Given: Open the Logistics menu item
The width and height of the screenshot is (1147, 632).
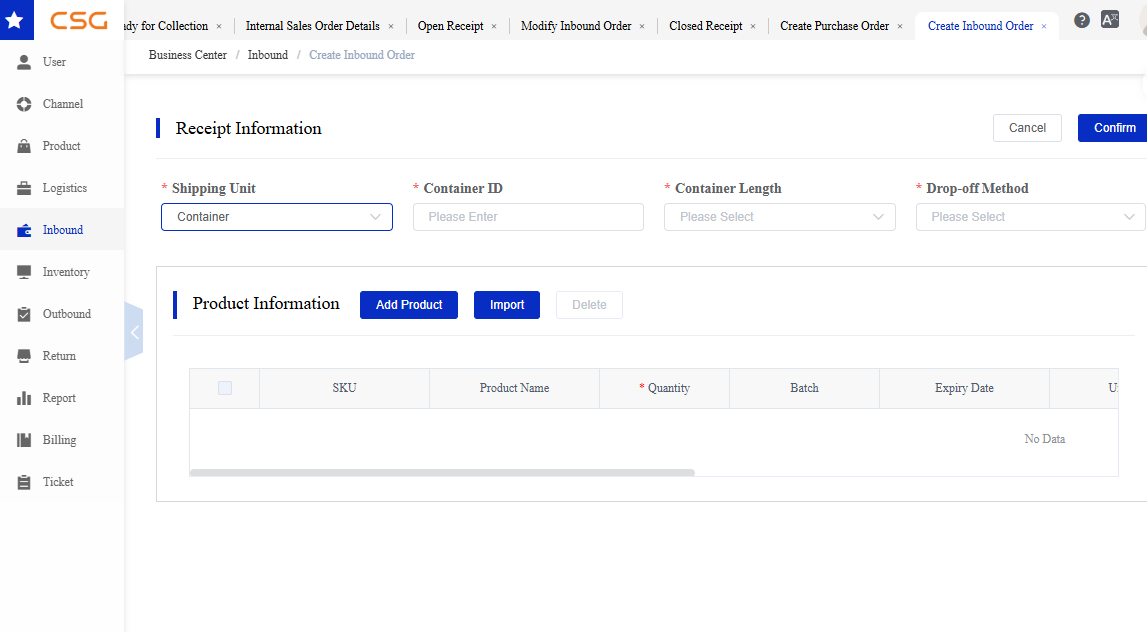Looking at the screenshot, I should pos(62,188).
